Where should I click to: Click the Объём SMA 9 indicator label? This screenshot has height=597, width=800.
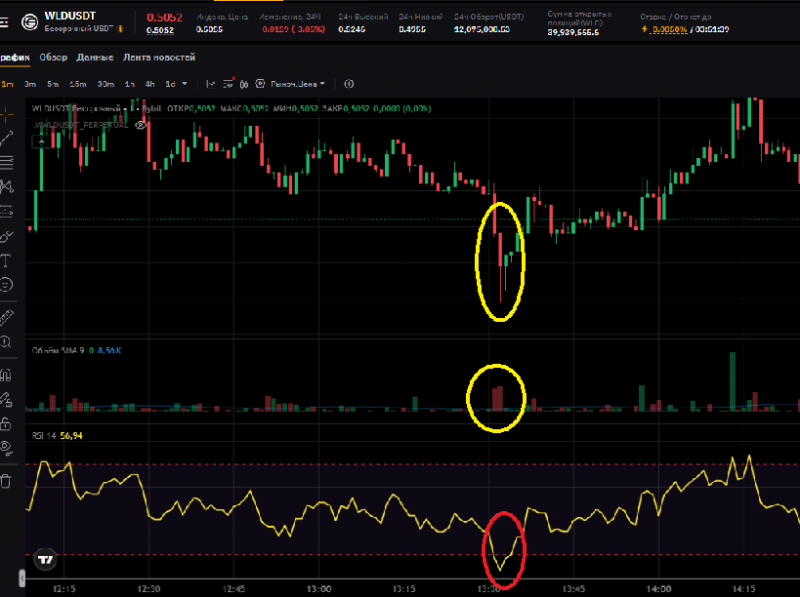click(x=58, y=351)
